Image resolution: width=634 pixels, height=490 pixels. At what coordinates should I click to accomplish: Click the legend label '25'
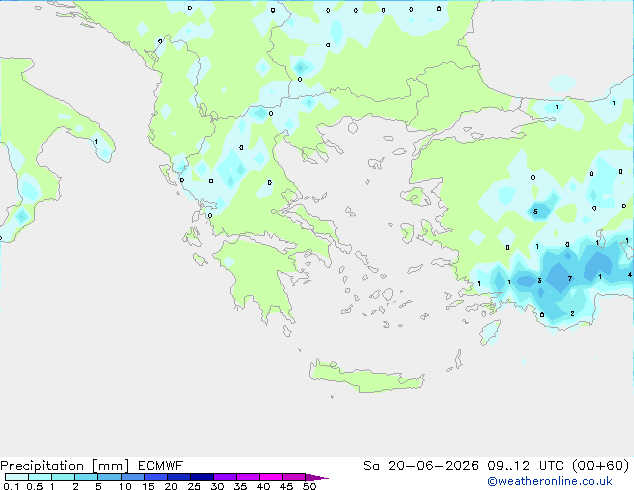point(194,486)
